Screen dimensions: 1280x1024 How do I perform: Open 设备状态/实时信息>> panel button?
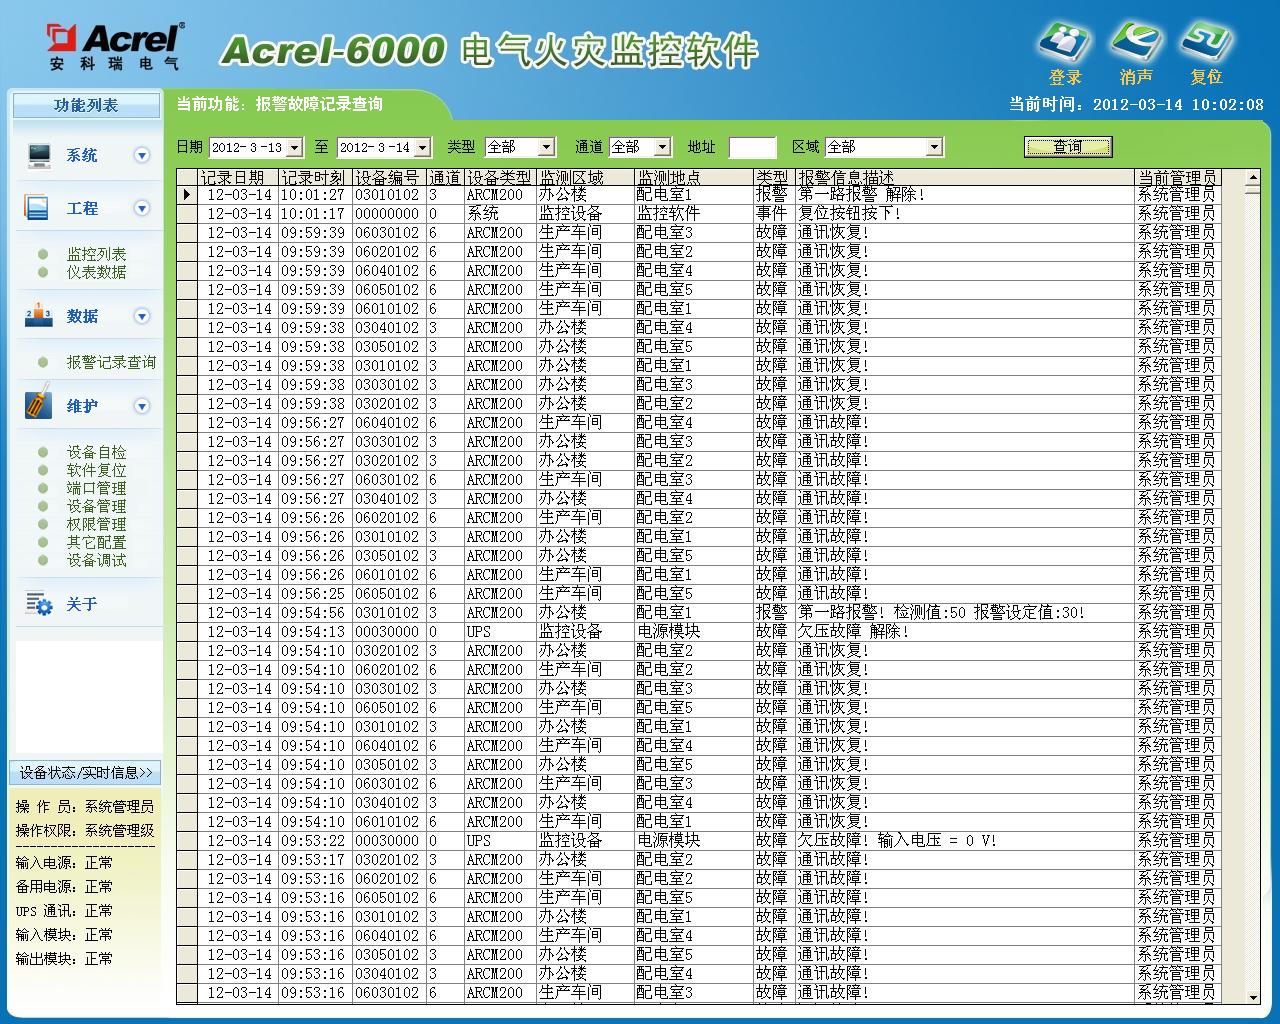(85, 772)
